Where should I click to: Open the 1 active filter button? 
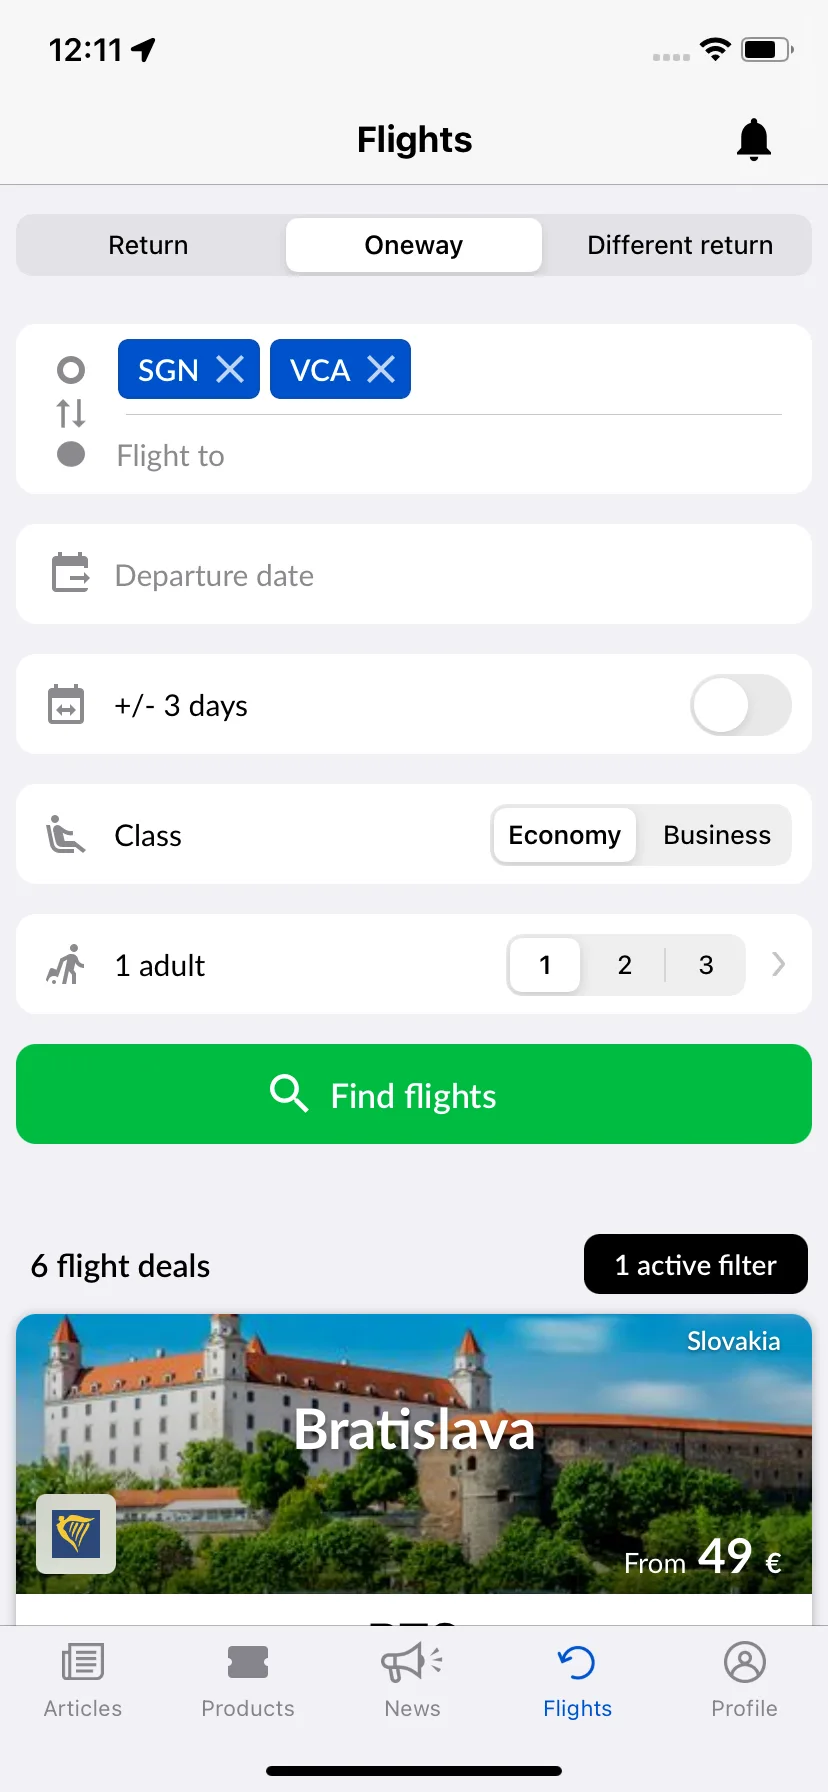[696, 1264]
